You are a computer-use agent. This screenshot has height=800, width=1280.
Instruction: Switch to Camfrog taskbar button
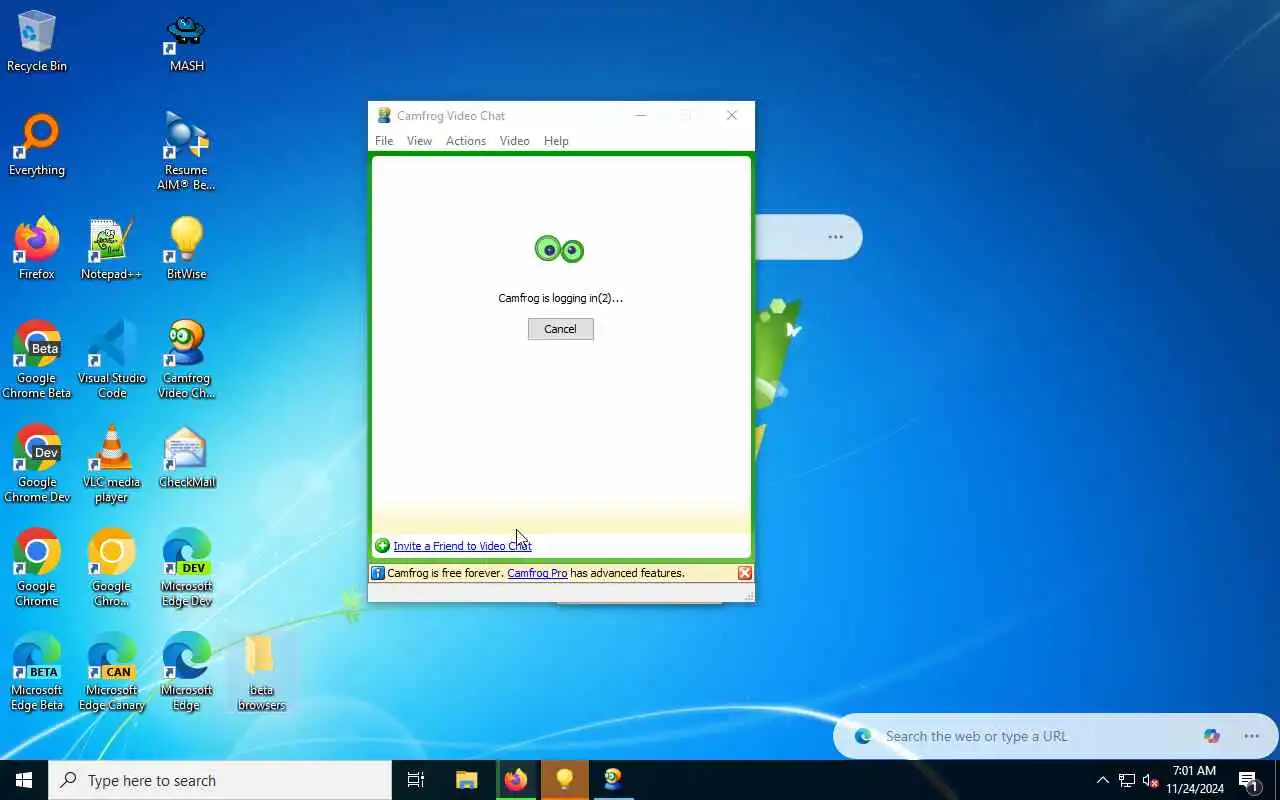(x=613, y=780)
